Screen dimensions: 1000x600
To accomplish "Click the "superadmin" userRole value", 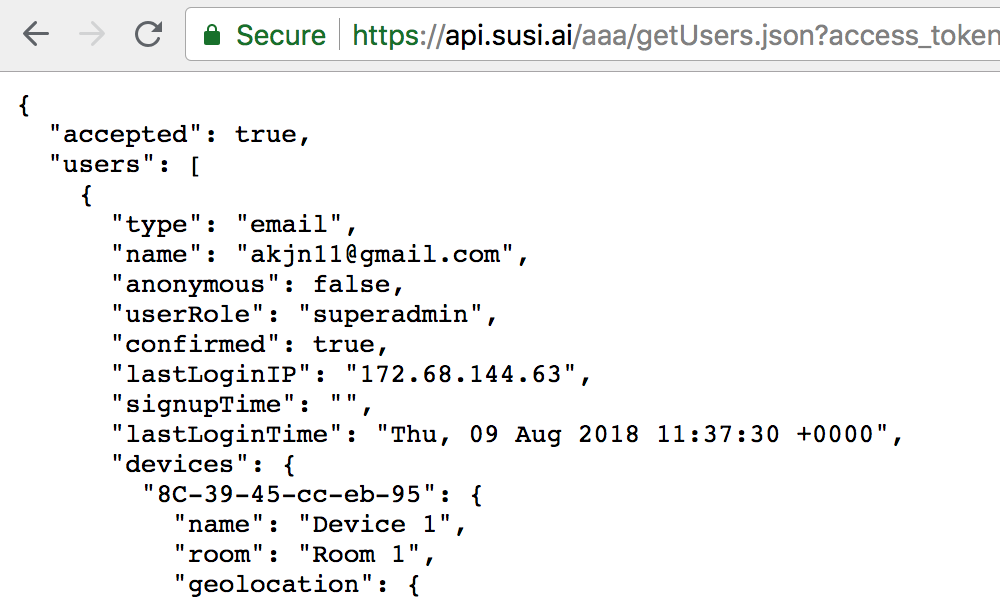I will tap(391, 314).
